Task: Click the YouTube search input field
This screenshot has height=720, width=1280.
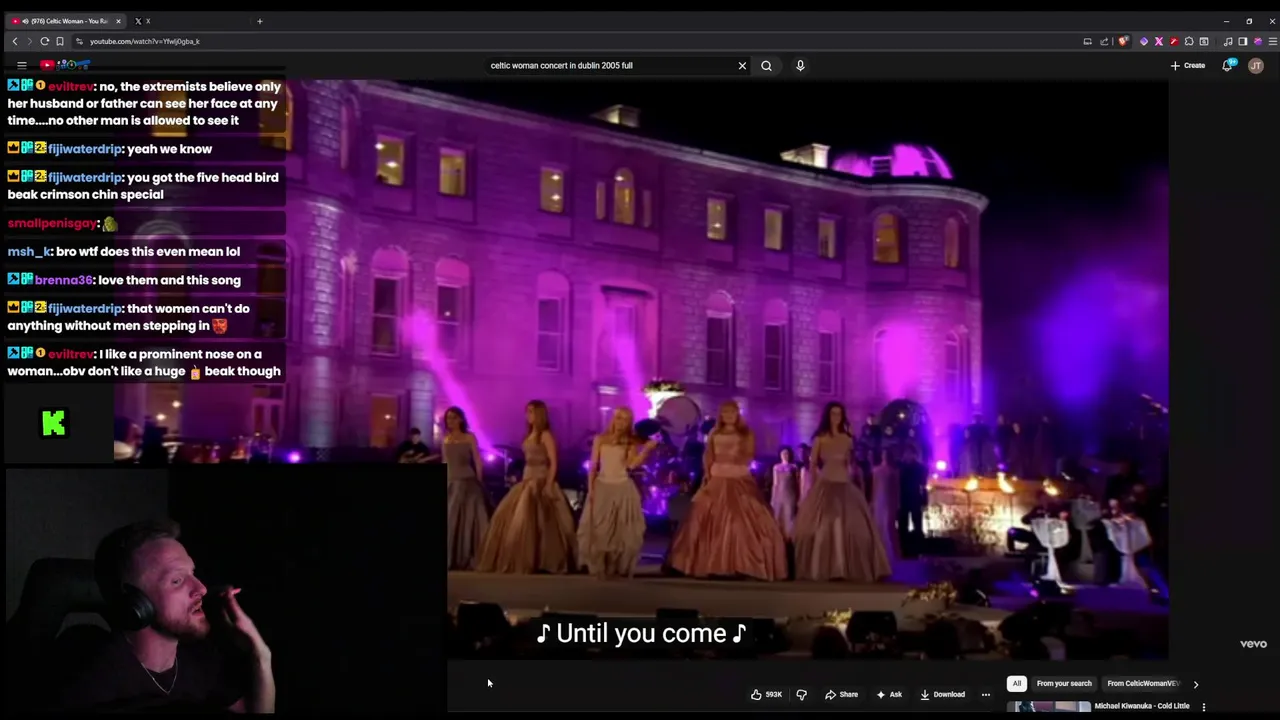Action: coord(610,65)
